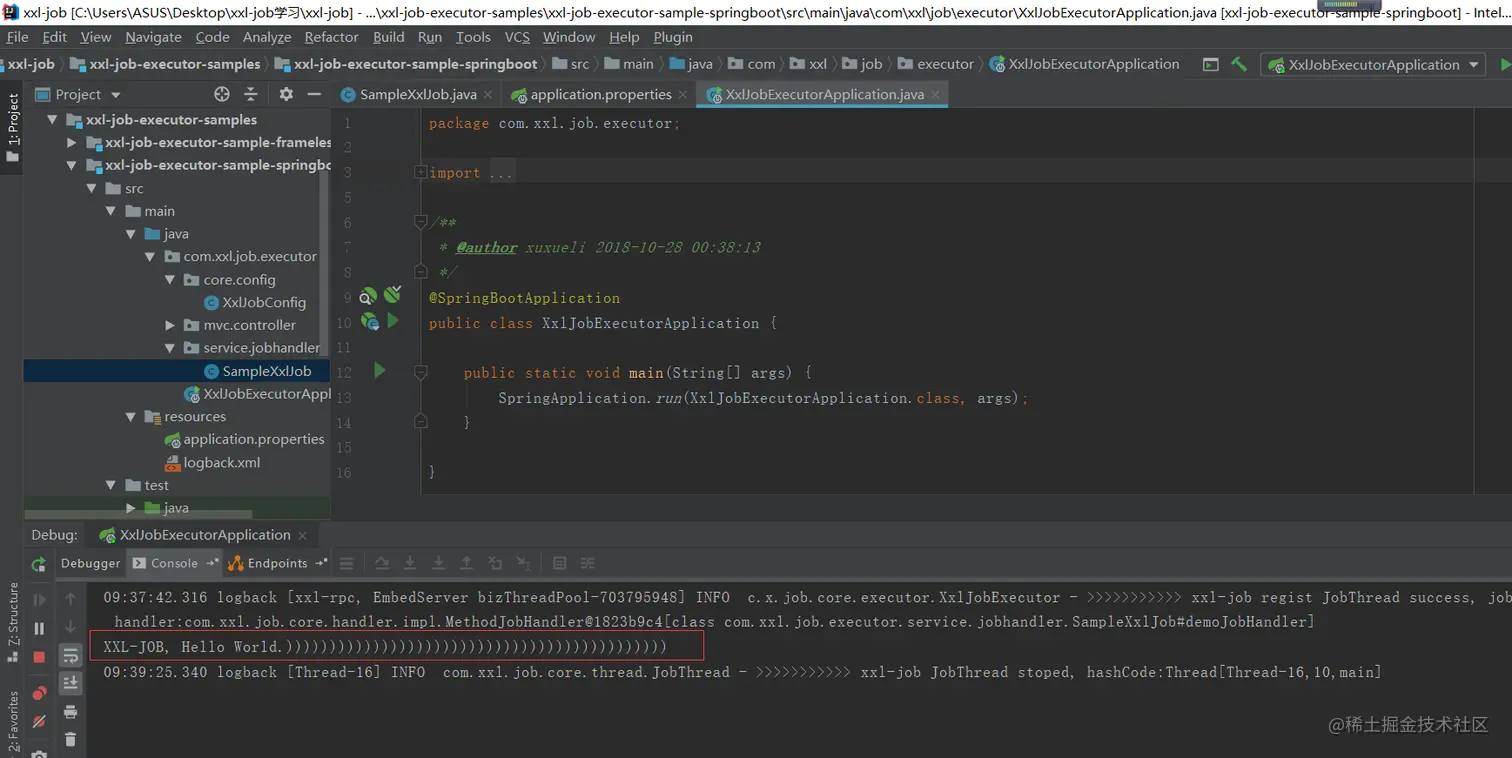Switch to application.properties editor tab
This screenshot has height=758, width=1512.
coord(600,94)
